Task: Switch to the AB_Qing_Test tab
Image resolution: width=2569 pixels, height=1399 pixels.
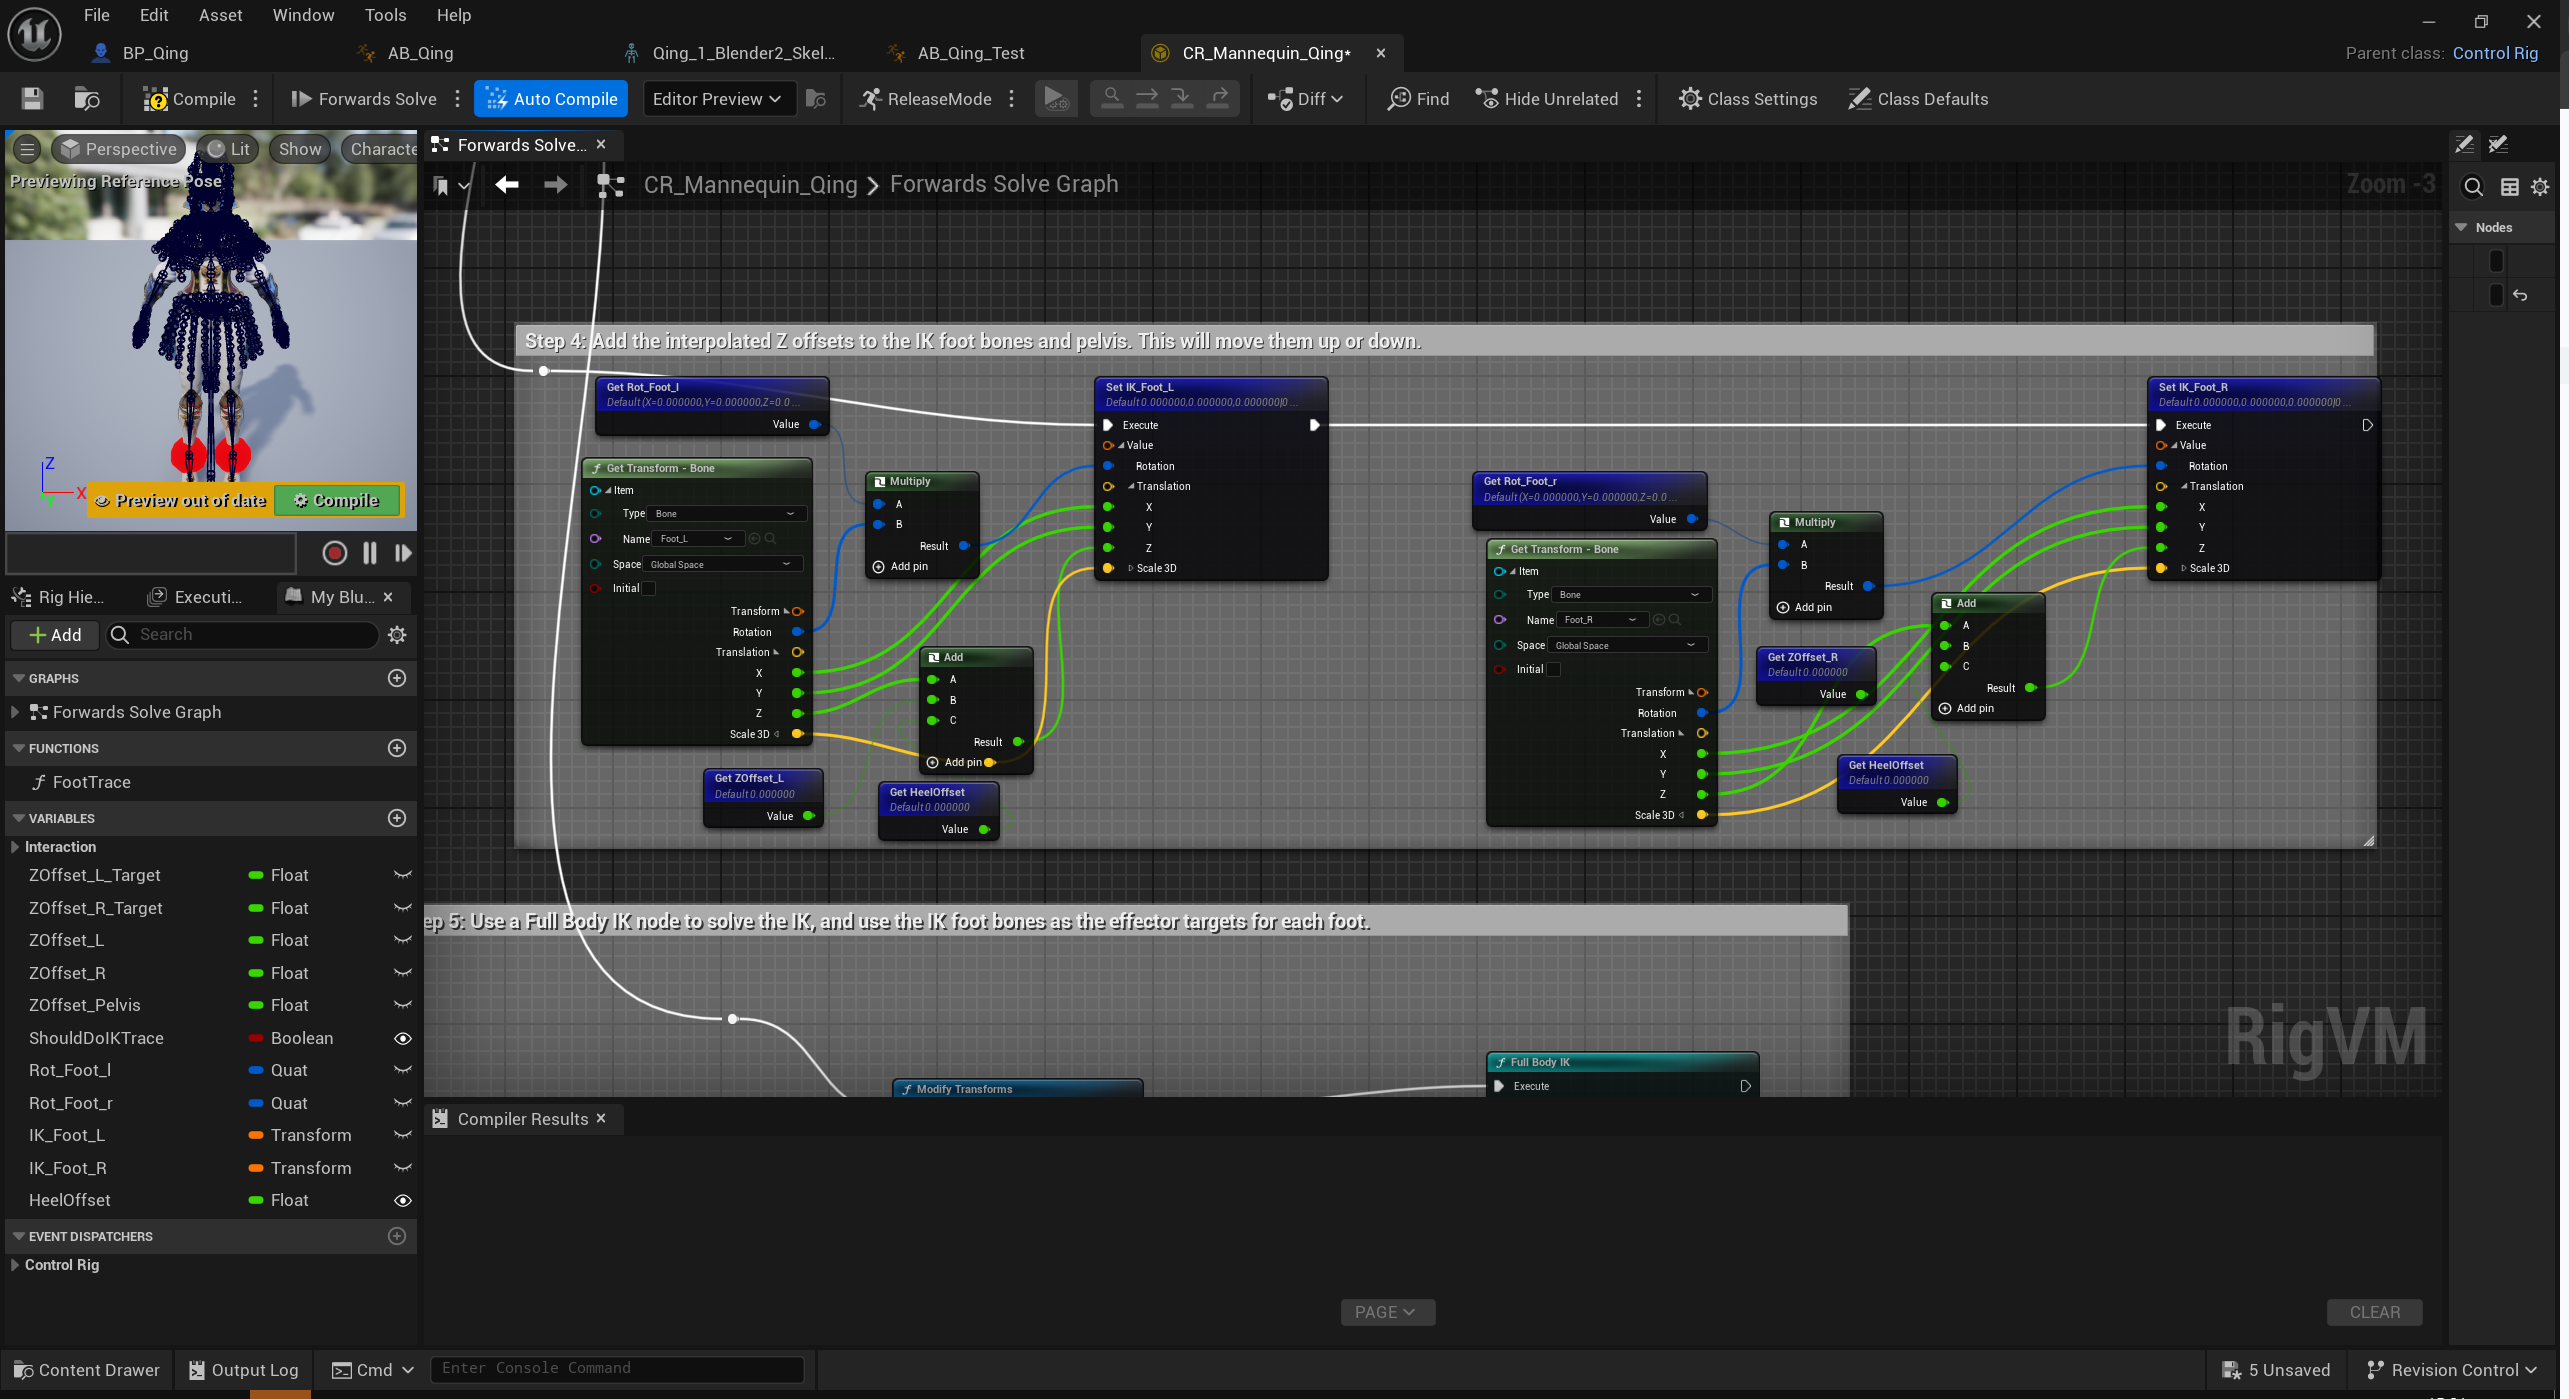Action: [x=970, y=53]
